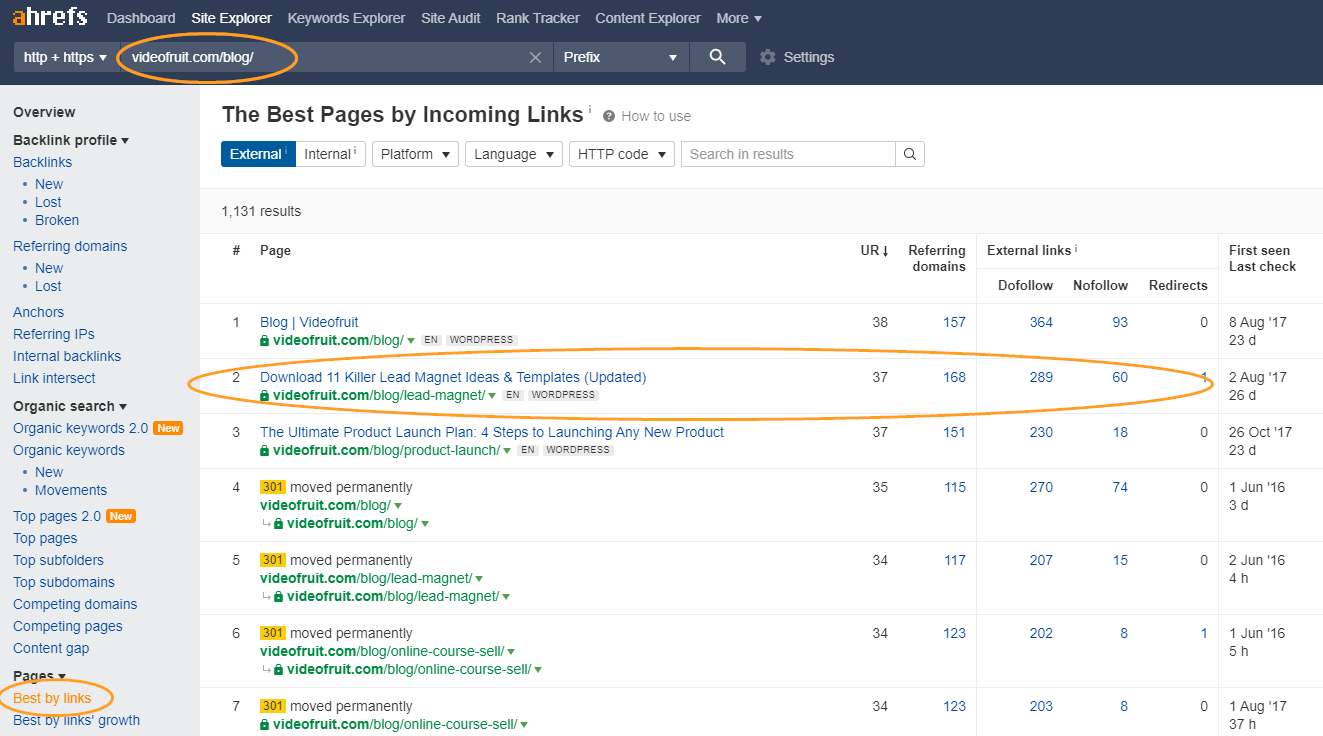Open Broken backlinks in the sidebar
The width and height of the screenshot is (1323, 736).
point(57,220)
